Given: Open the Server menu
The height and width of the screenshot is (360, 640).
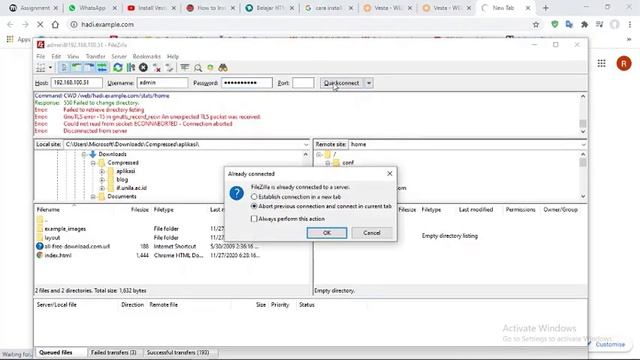Looking at the screenshot, I should pos(119,56).
